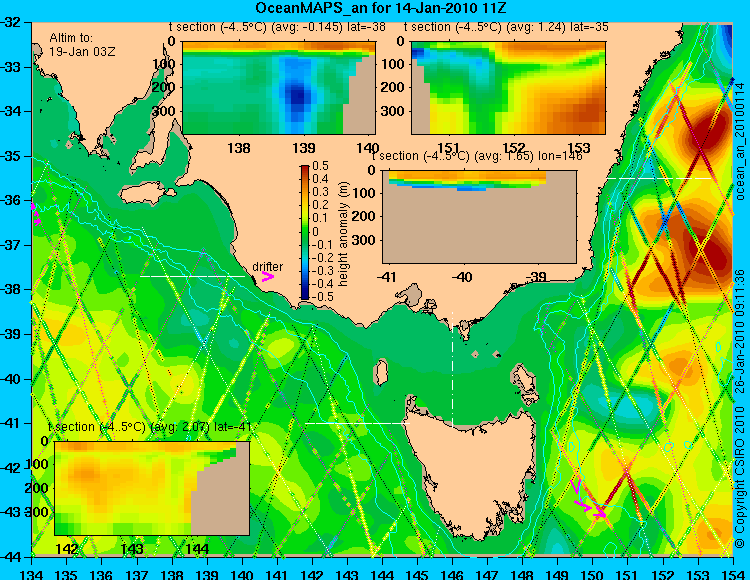Click main longitude axis label "146"
The height and width of the screenshot is (580, 750).
pos(452,574)
